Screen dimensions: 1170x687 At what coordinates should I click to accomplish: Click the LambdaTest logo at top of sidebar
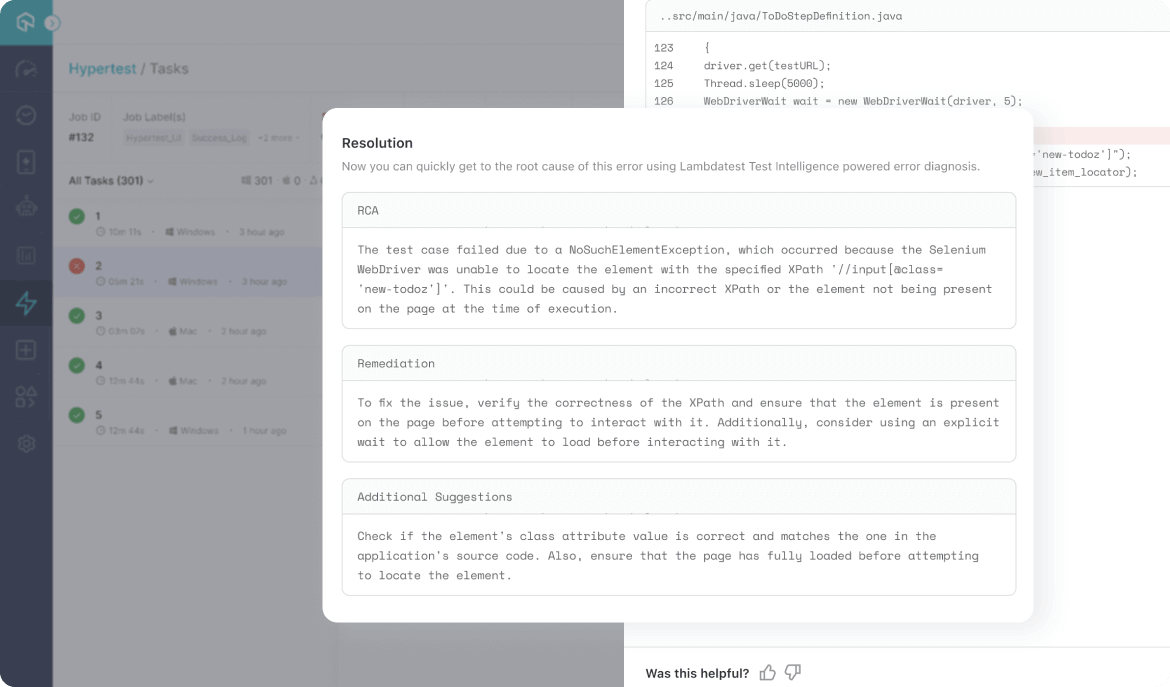tap(26, 22)
